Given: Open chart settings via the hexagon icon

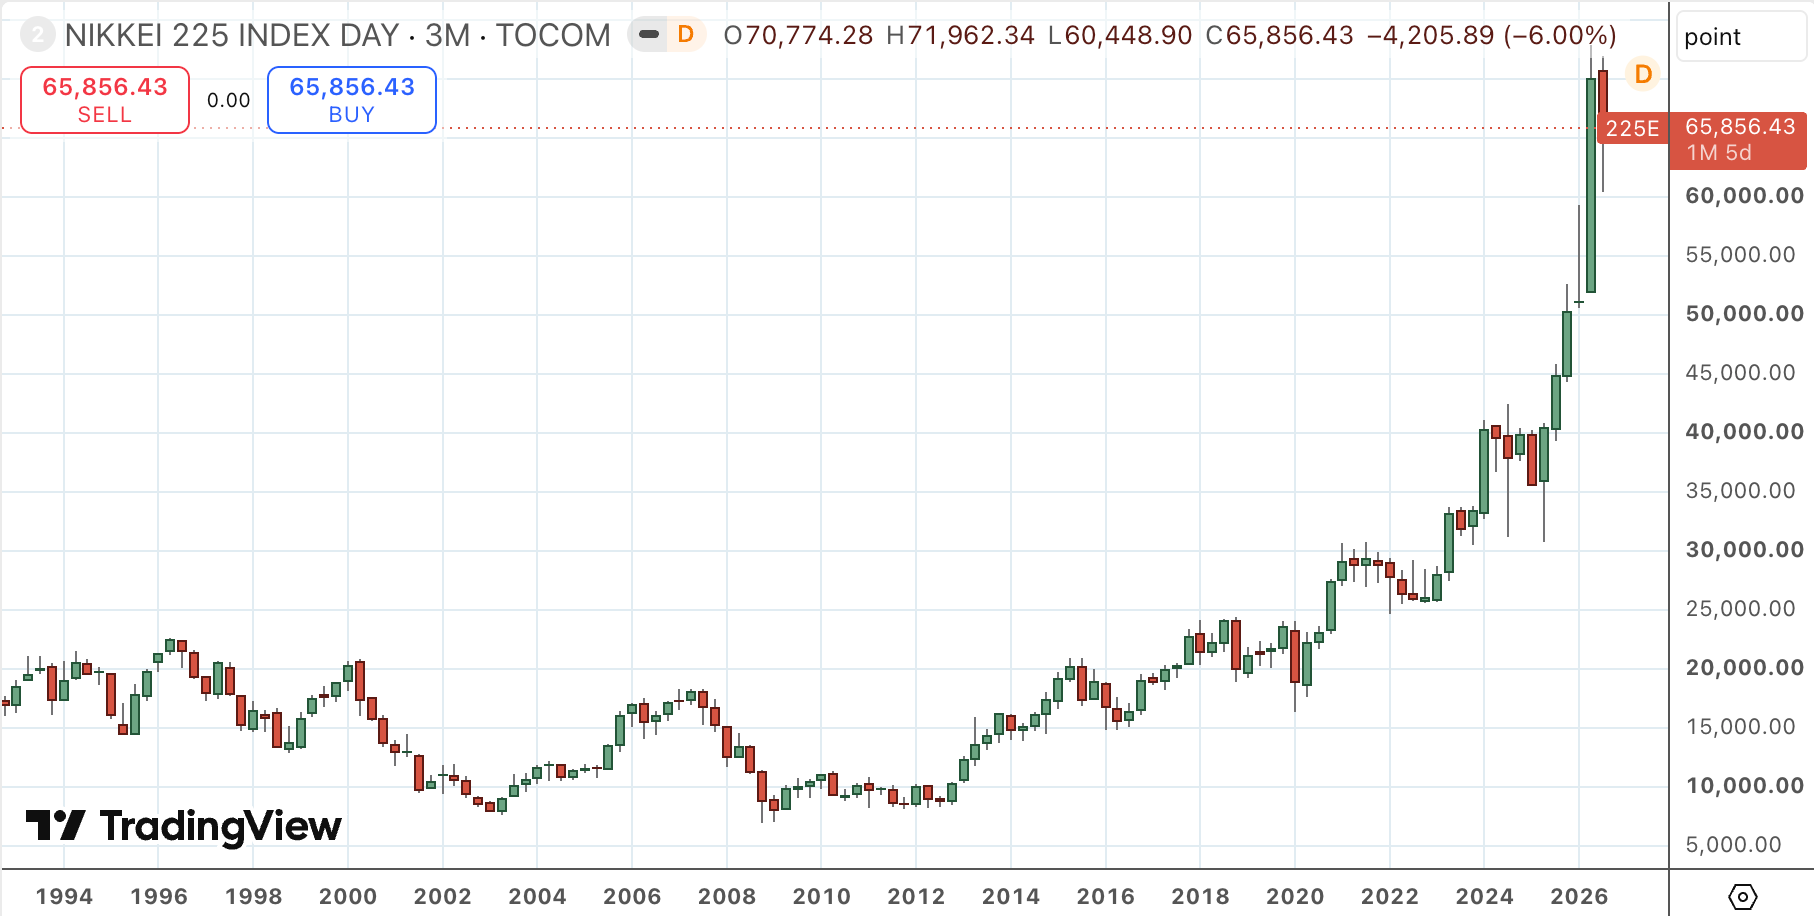Looking at the screenshot, I should coord(1742,896).
